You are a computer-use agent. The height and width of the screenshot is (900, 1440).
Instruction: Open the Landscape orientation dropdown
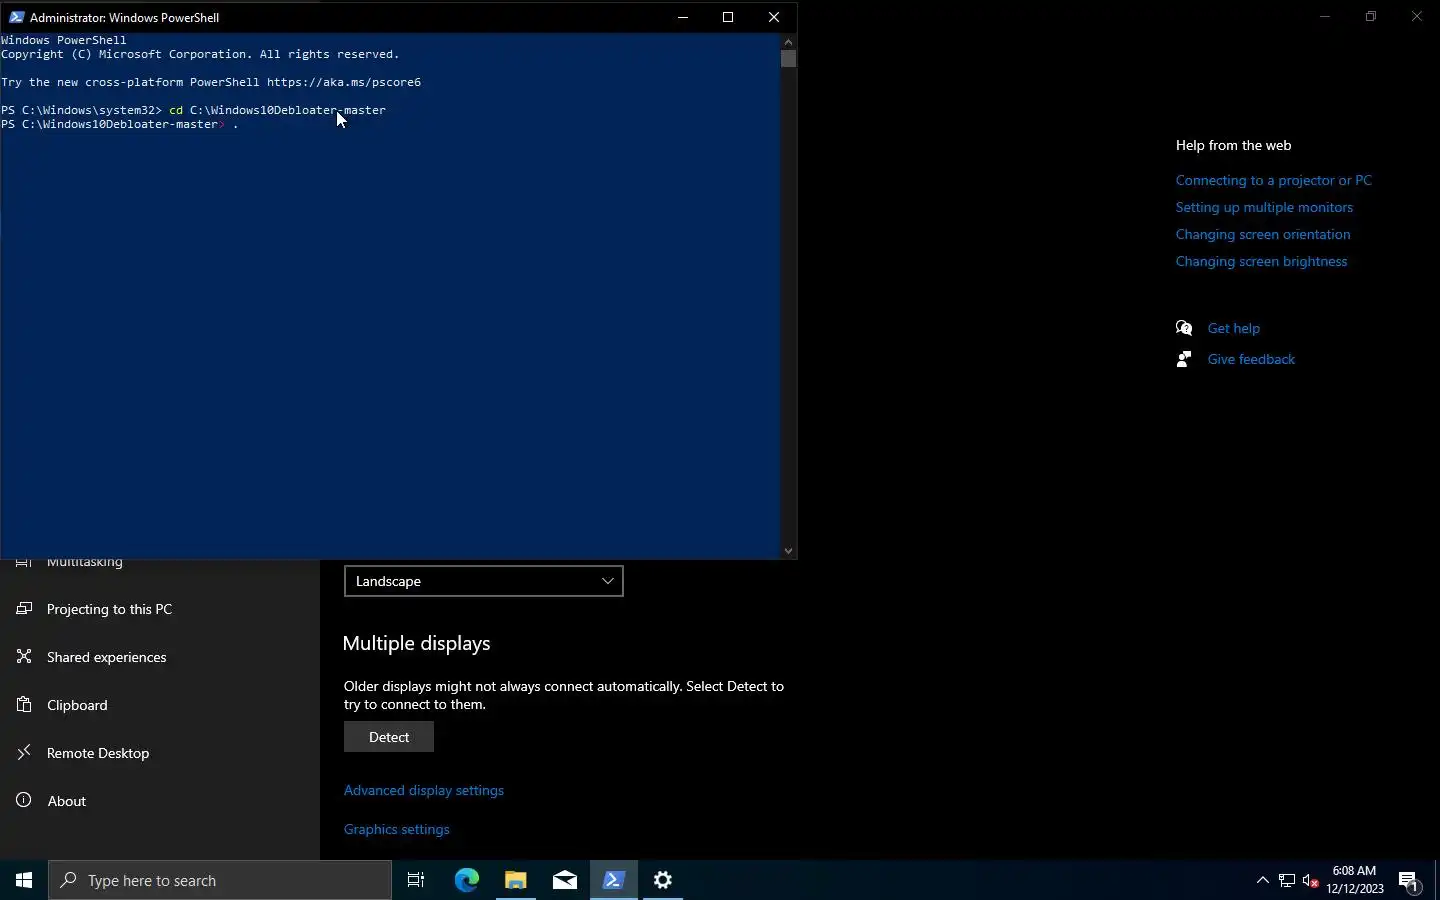coord(484,581)
